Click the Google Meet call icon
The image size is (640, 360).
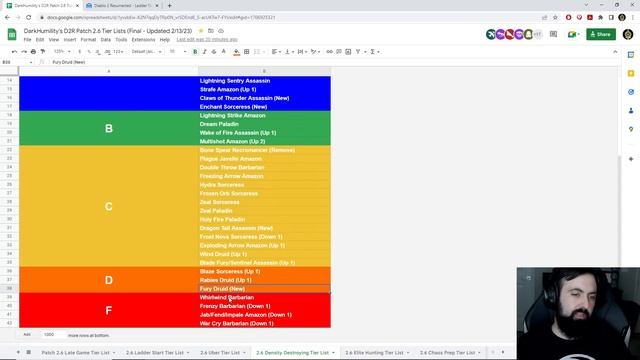point(573,34)
